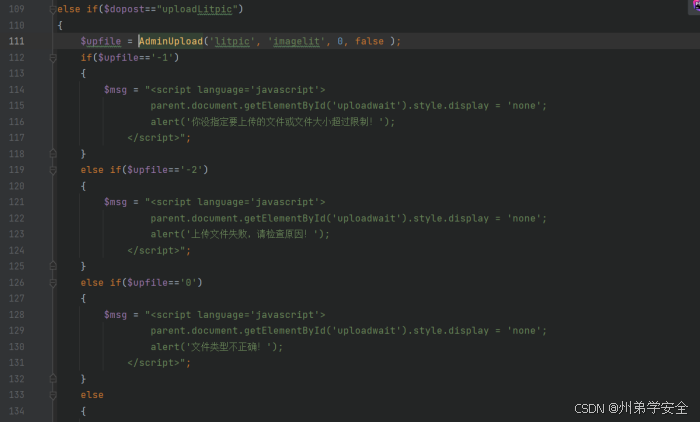The width and height of the screenshot is (700, 422).
Task: Click 'none' value on line 115
Action: (524, 106)
